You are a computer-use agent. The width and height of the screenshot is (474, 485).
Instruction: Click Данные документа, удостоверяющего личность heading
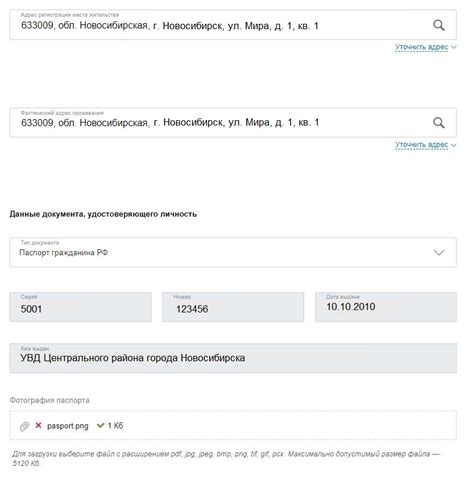tap(103, 214)
